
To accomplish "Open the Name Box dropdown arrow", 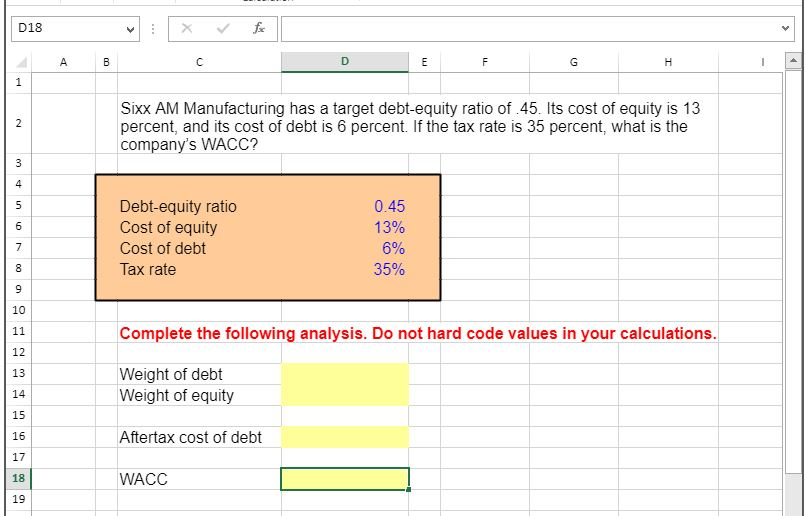I will [x=130, y=29].
